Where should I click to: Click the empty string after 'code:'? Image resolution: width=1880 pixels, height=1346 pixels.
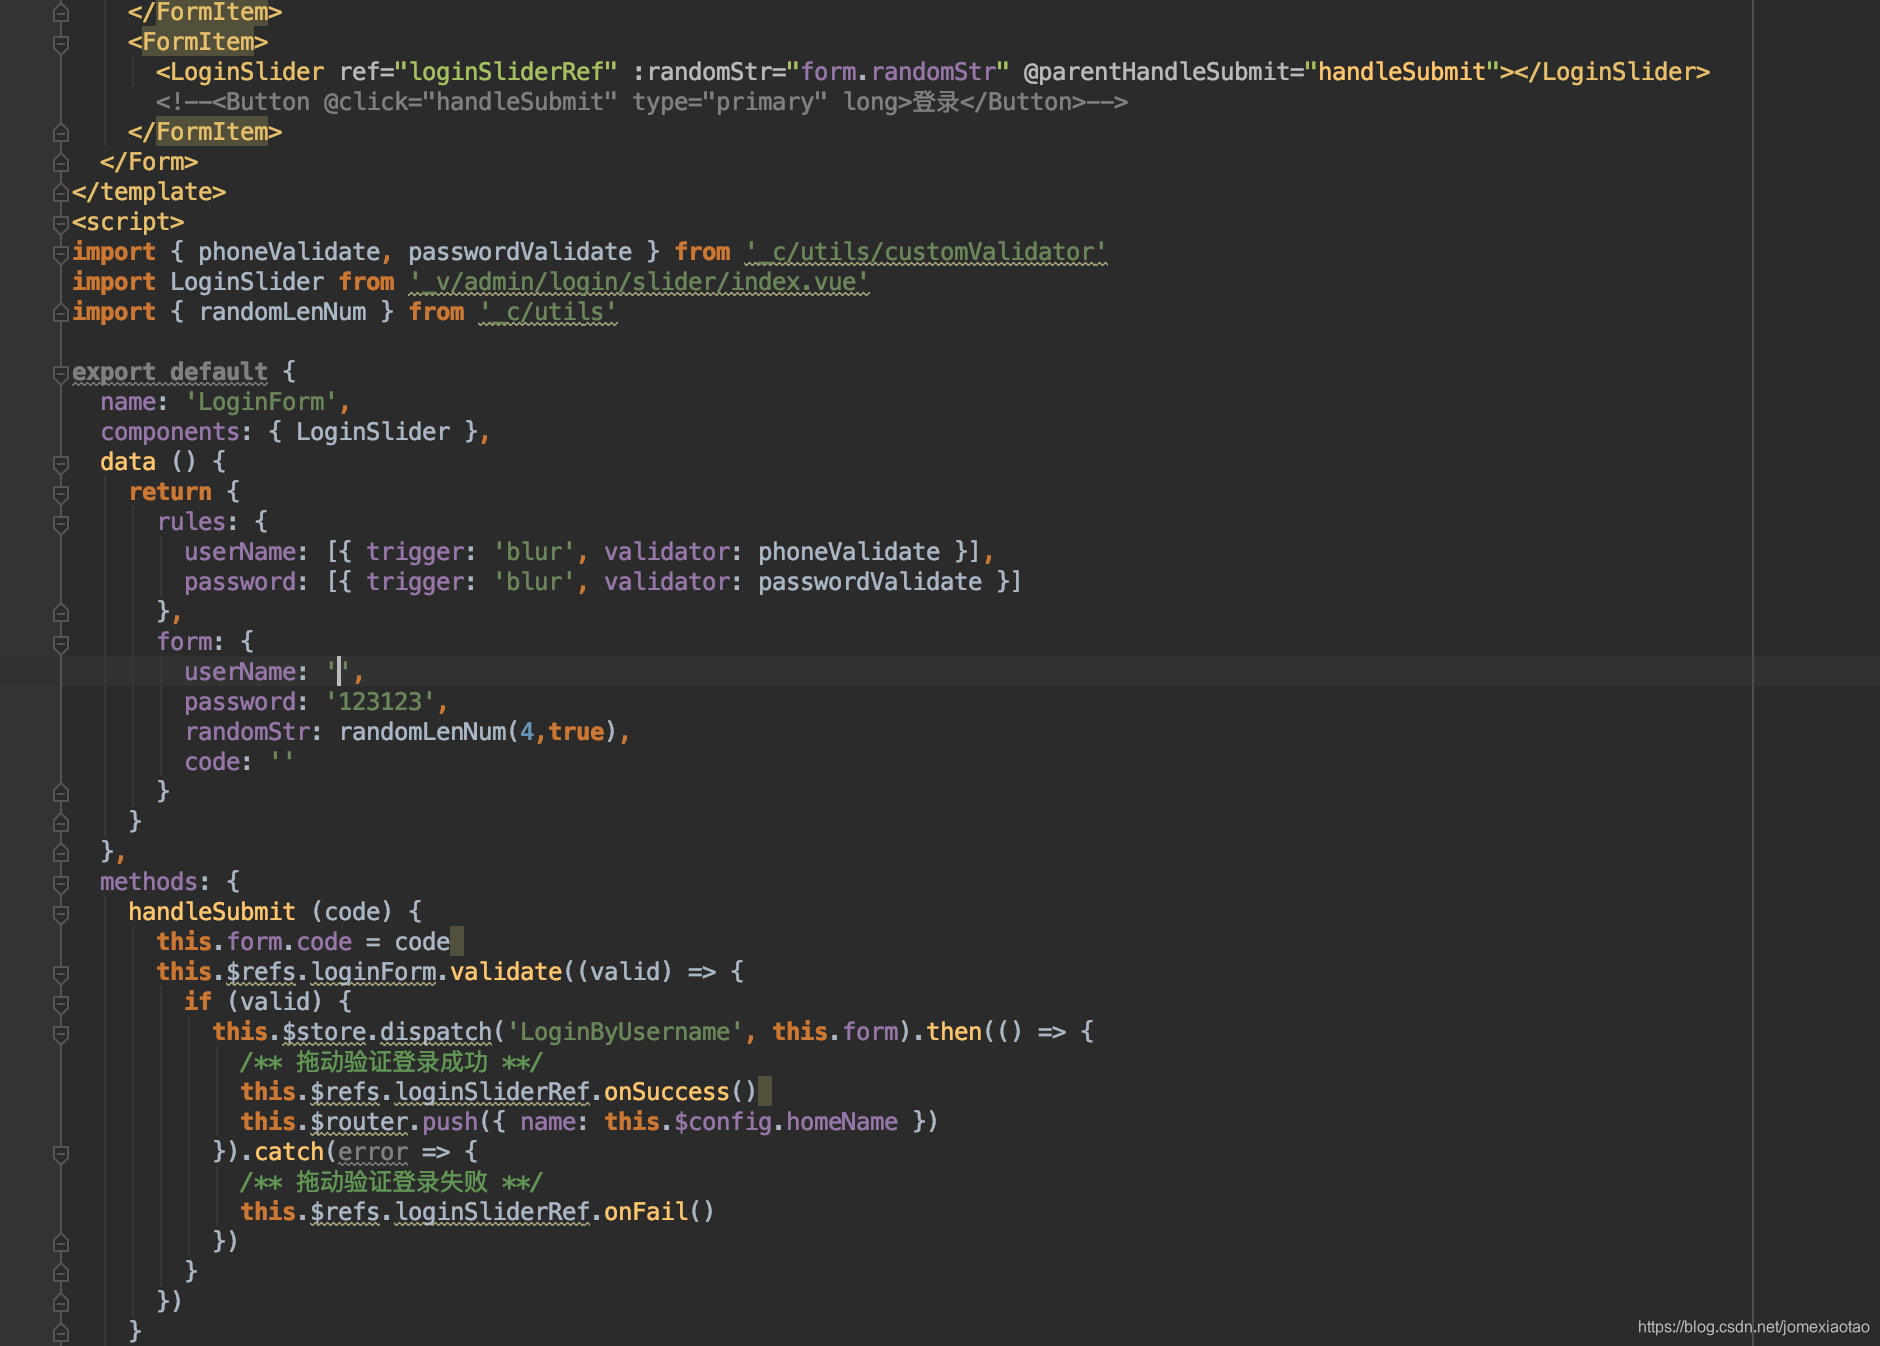[282, 762]
